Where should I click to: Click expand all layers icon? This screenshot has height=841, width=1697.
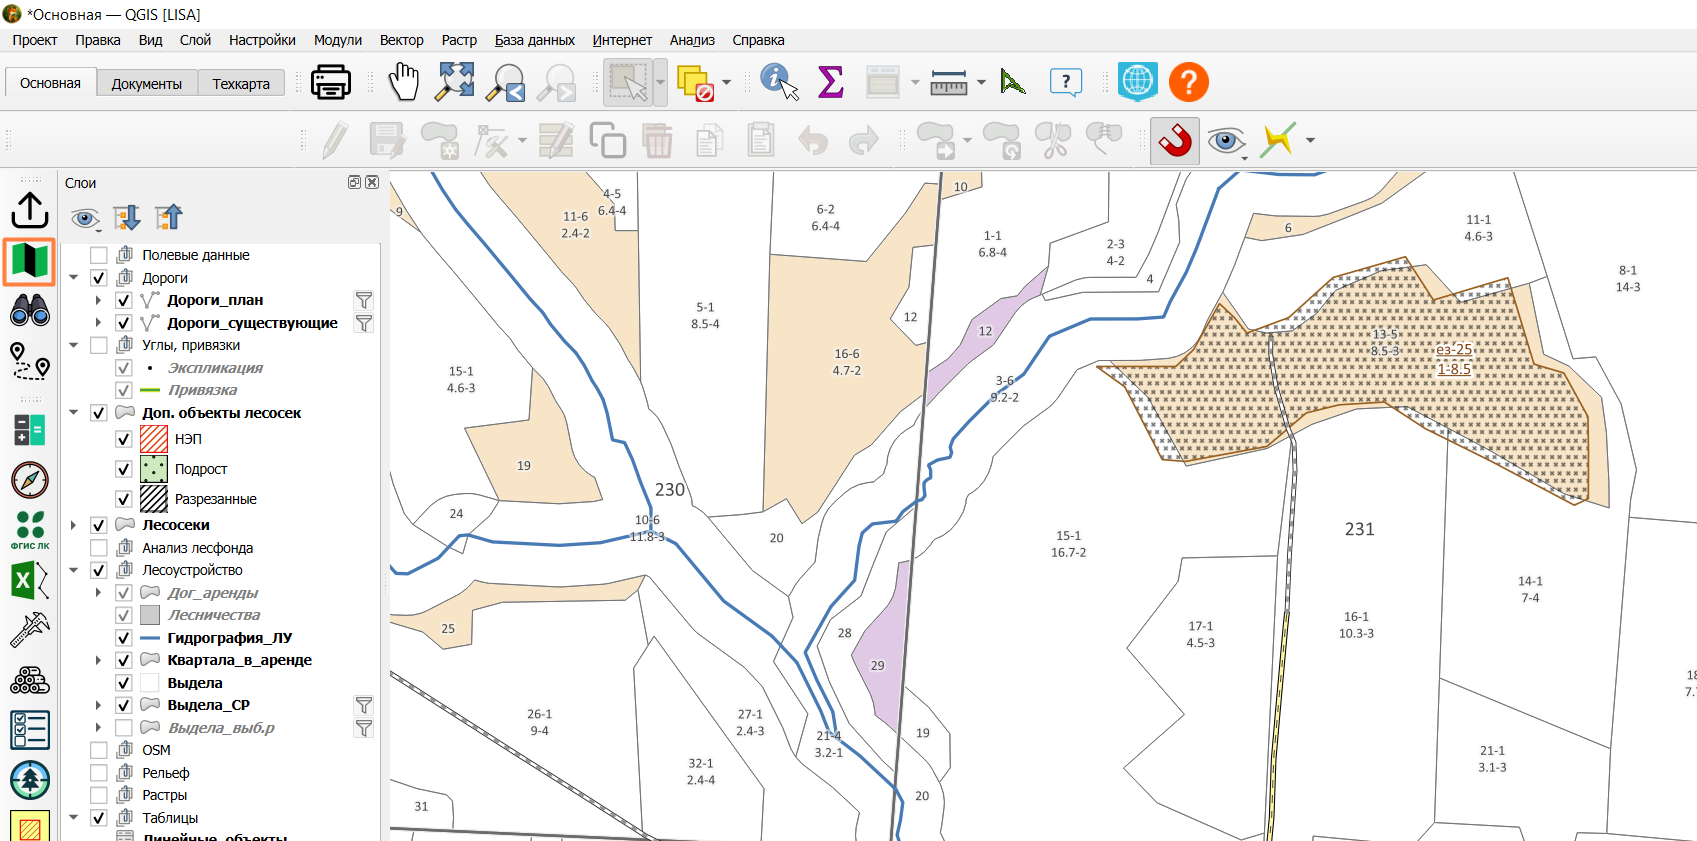pos(127,217)
